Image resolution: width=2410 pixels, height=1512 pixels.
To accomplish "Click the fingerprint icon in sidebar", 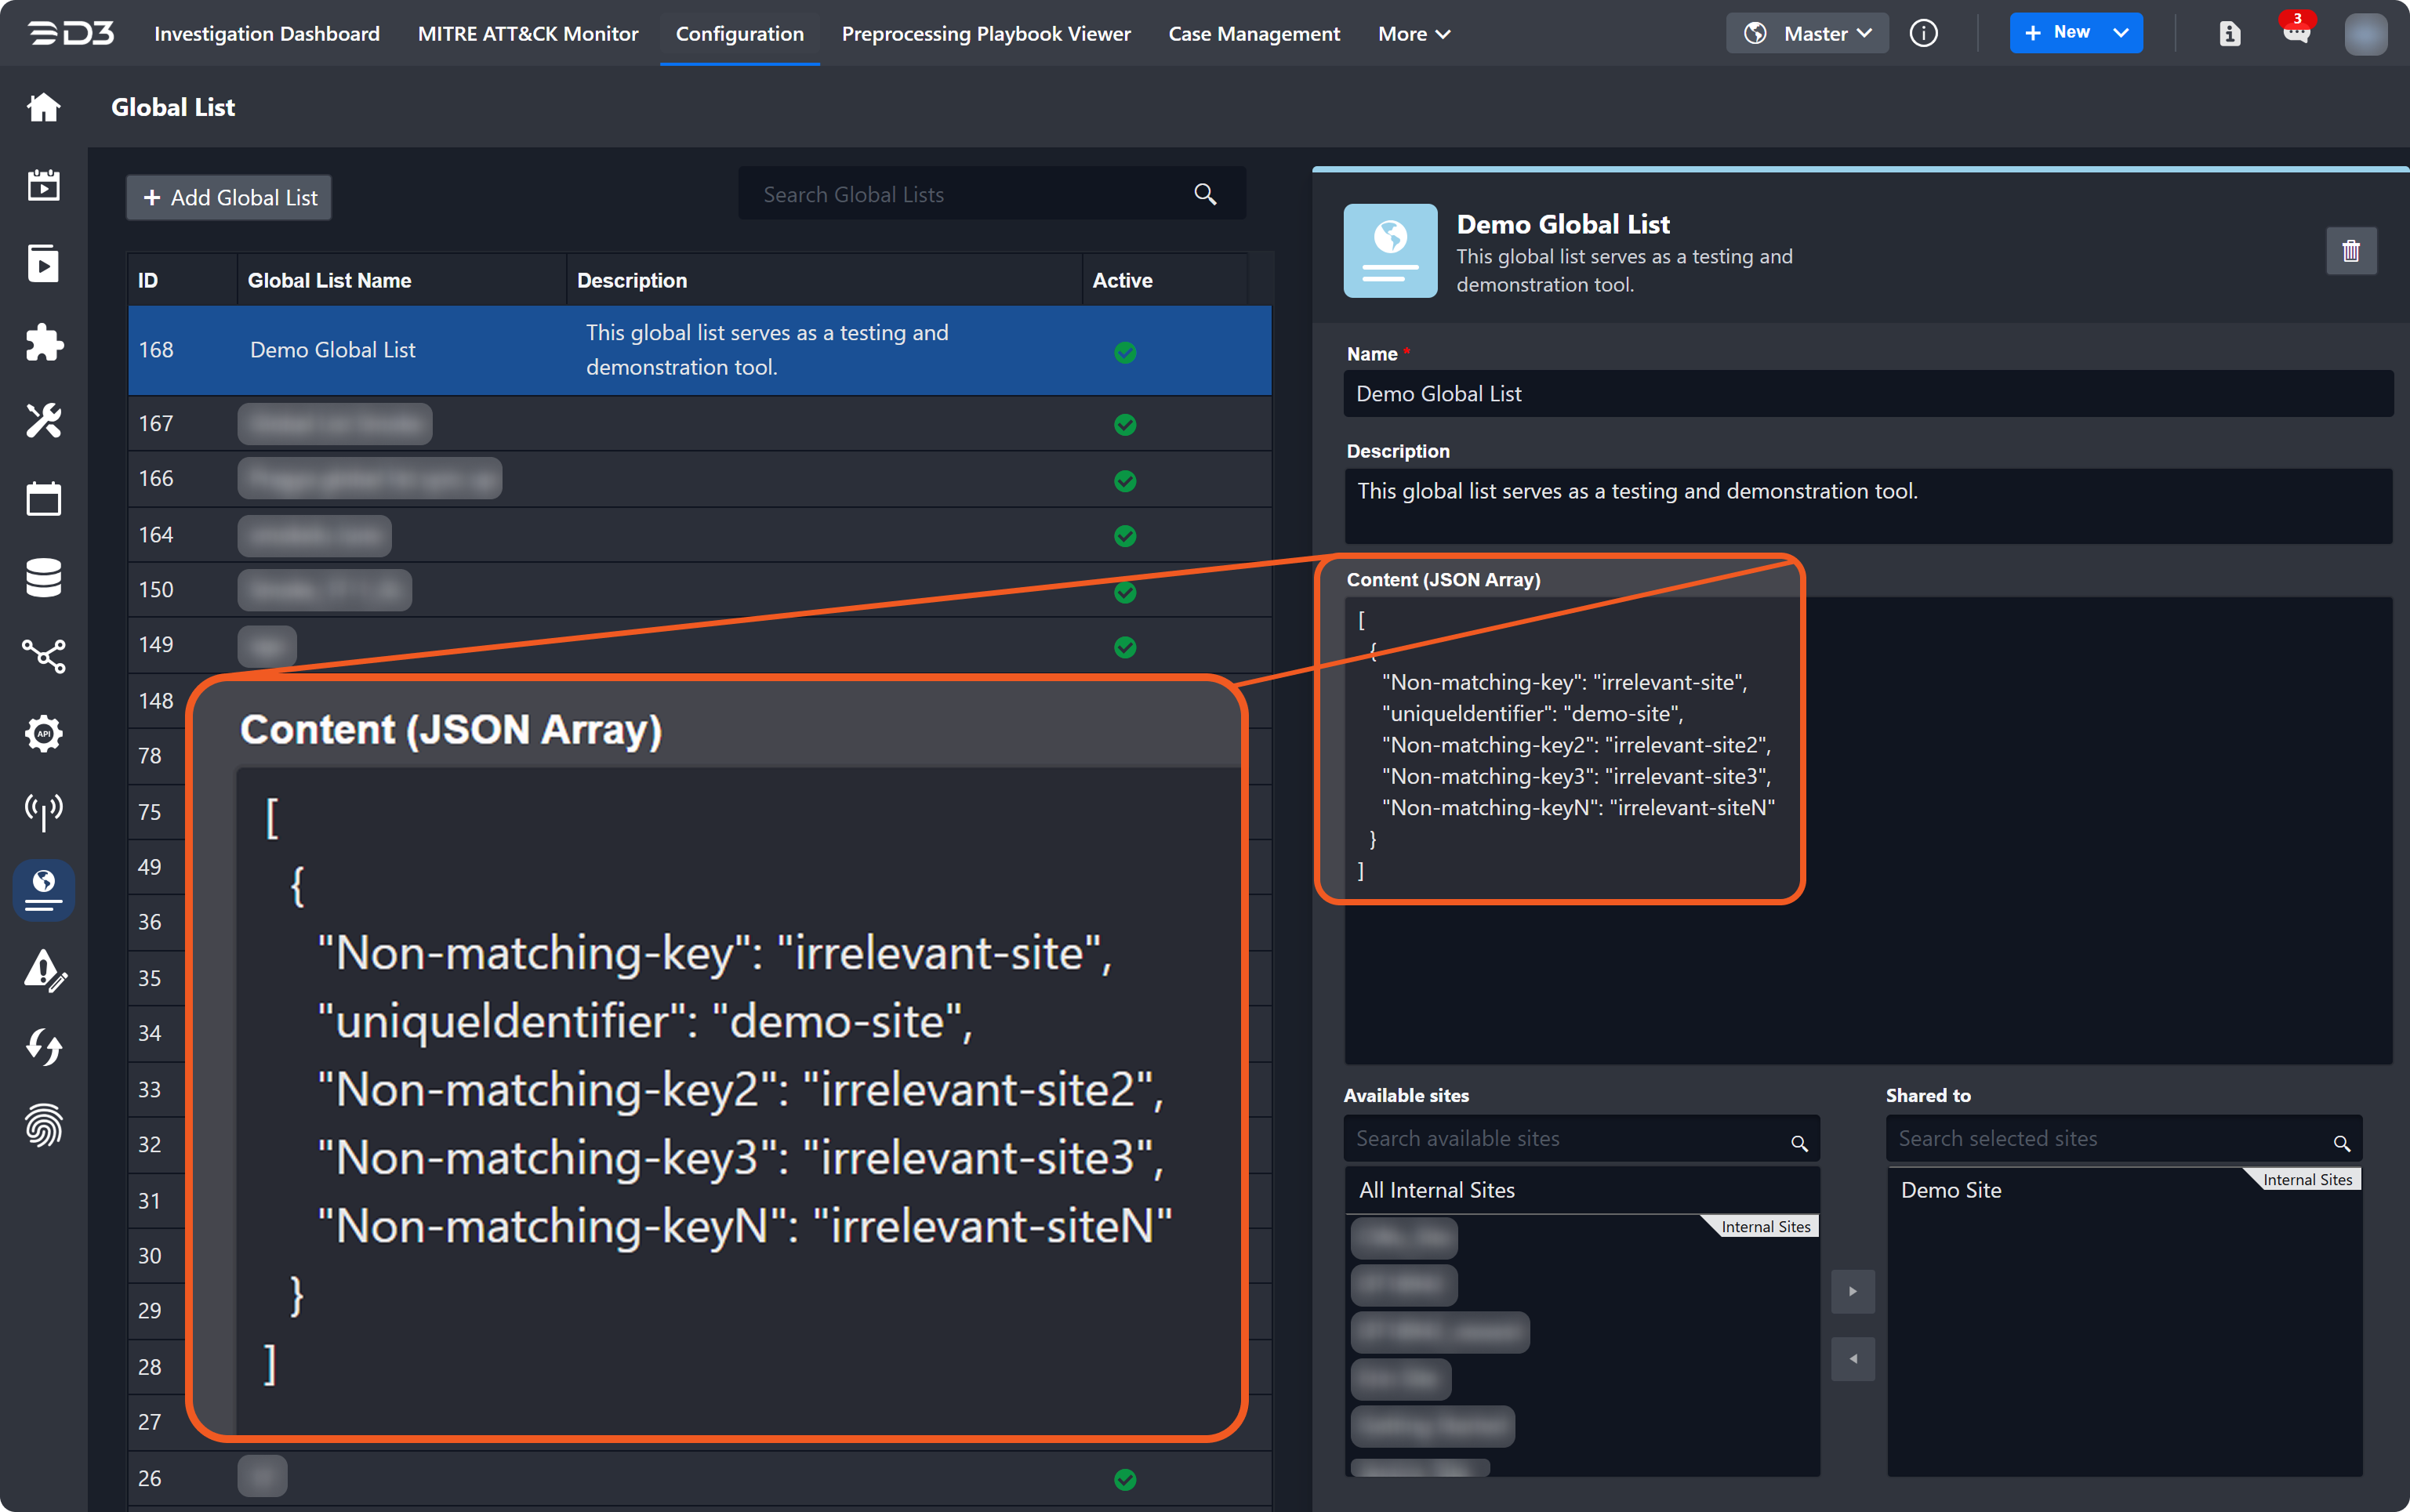I will [x=43, y=1126].
